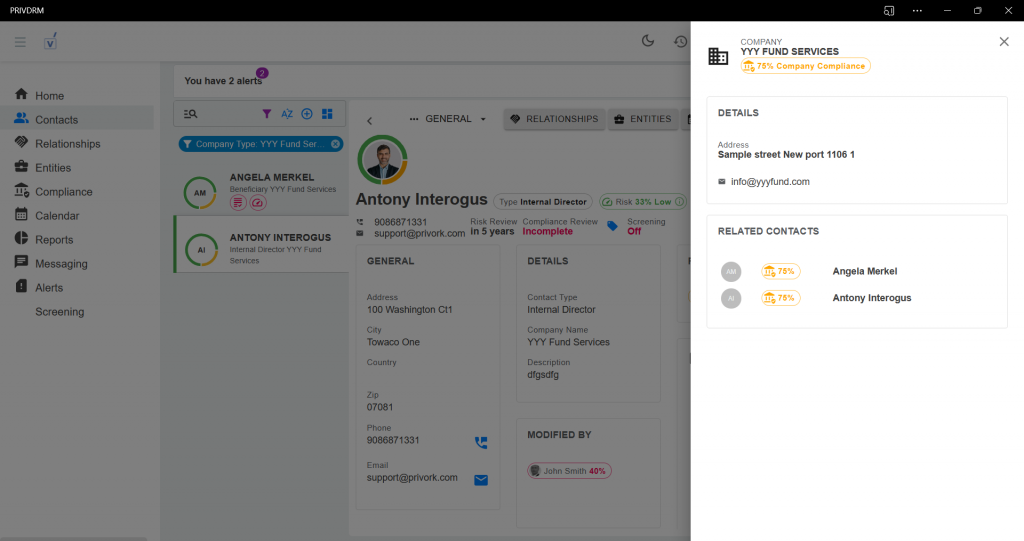
Task: Add a new contact with plus icon
Action: (x=307, y=114)
